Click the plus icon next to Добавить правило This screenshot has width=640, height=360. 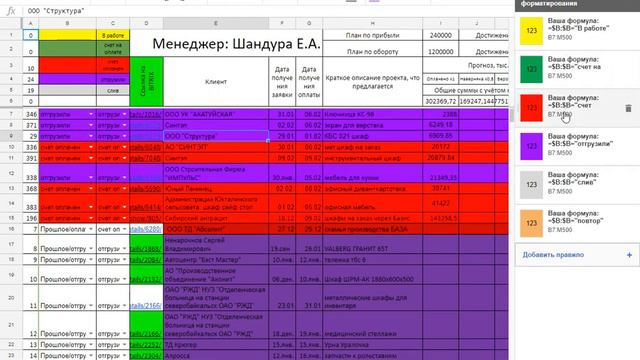click(629, 255)
